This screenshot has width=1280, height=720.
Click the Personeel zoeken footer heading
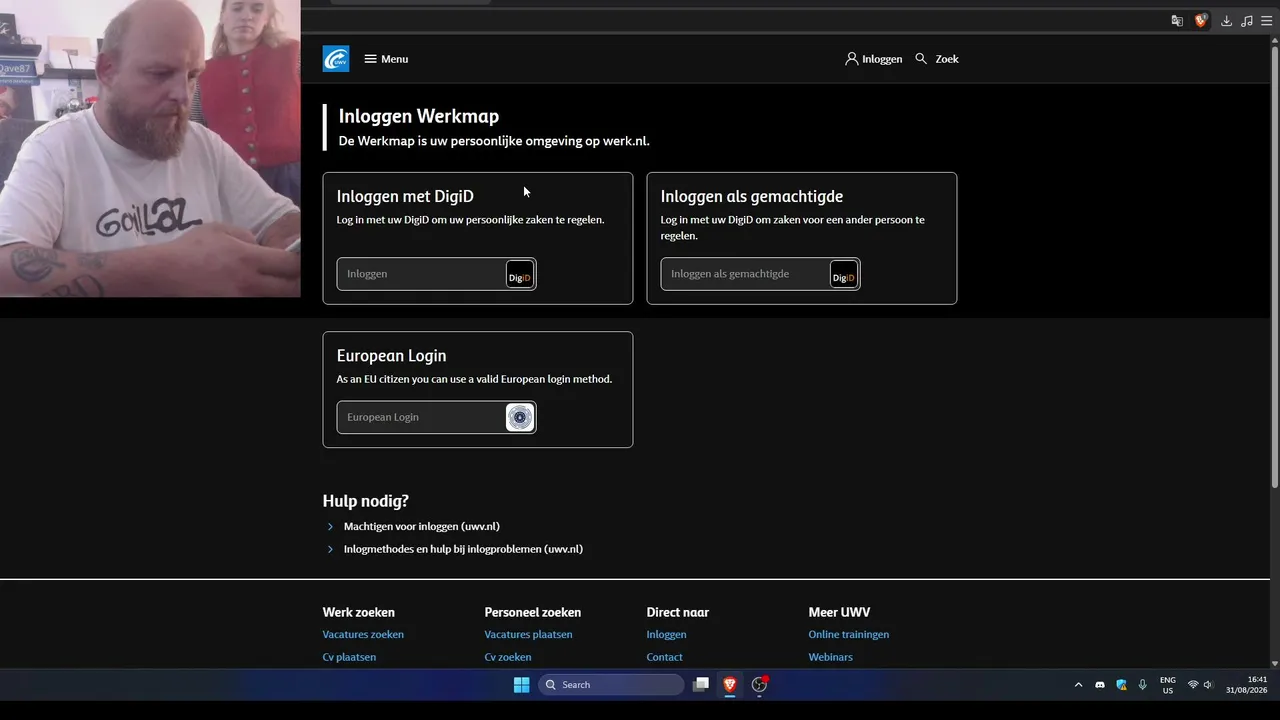(x=533, y=612)
